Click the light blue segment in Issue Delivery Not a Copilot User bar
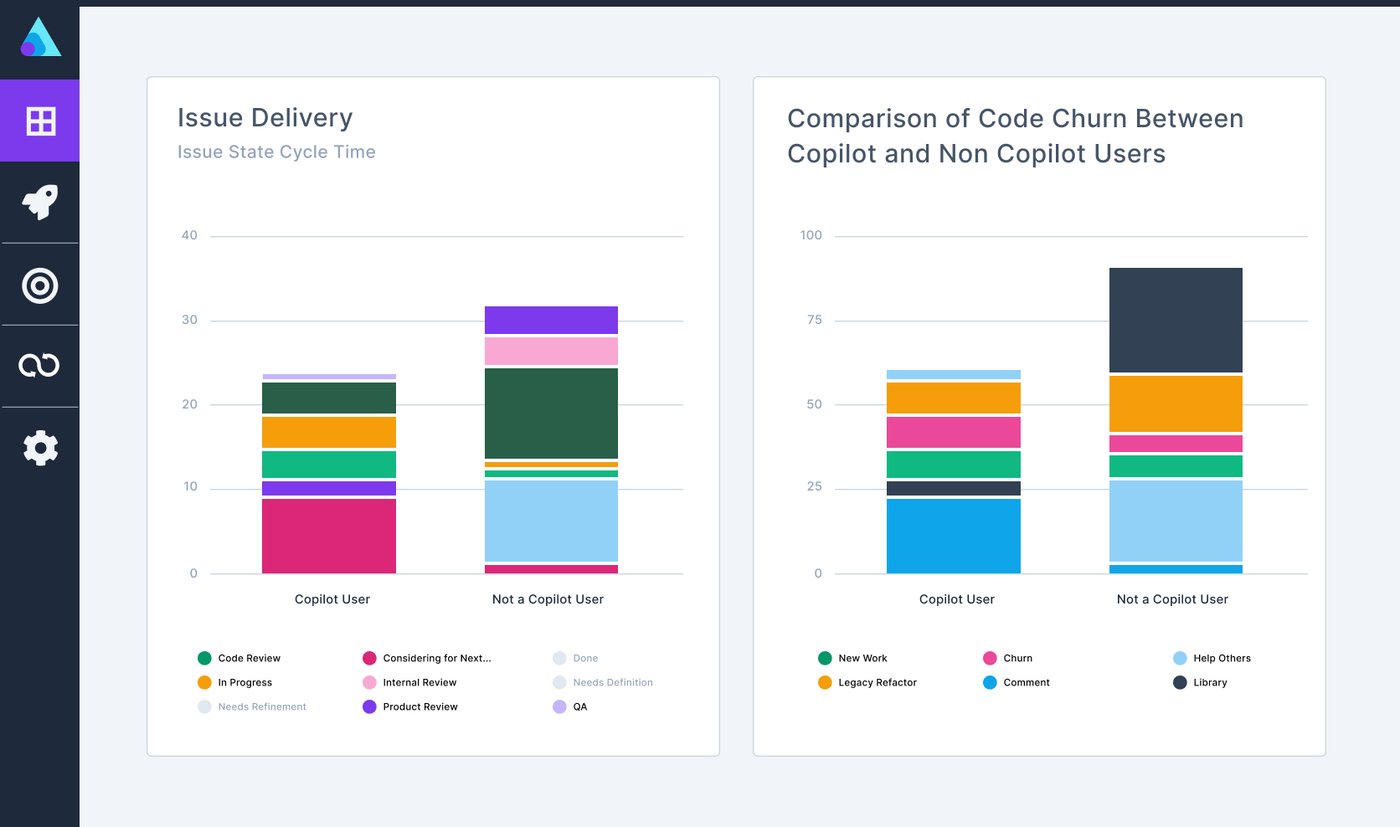 (x=551, y=521)
